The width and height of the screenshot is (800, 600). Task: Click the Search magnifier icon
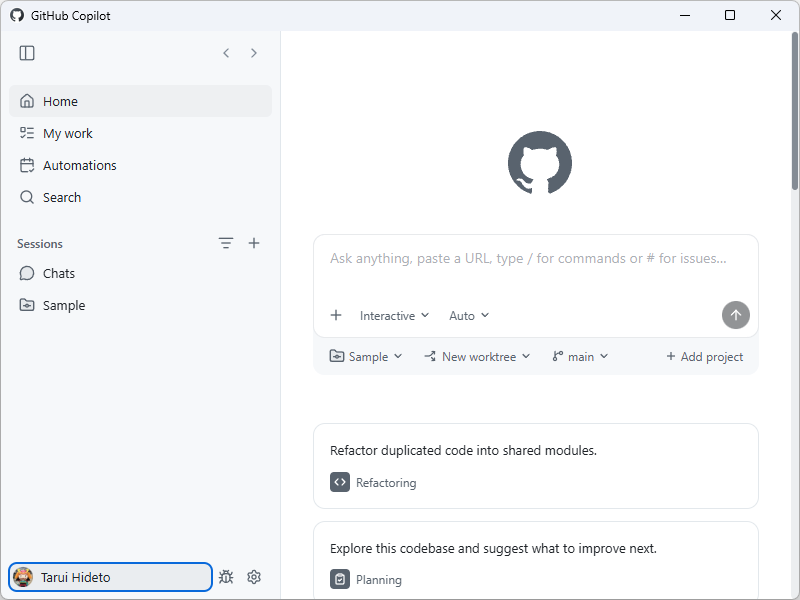pos(27,197)
